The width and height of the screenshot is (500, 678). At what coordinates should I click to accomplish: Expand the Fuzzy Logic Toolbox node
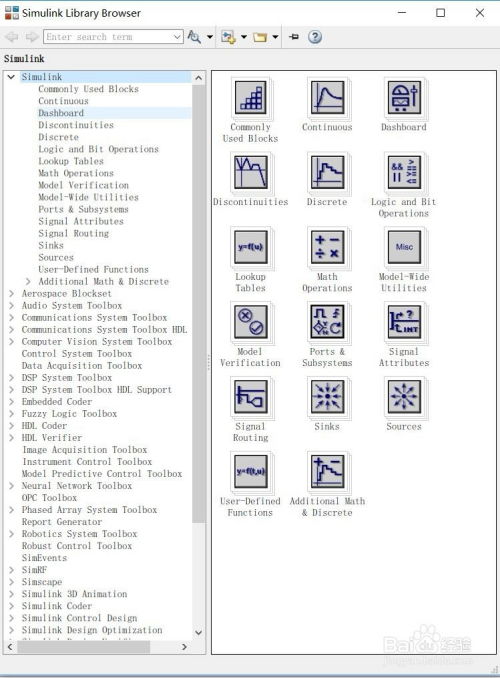[x=12, y=414]
